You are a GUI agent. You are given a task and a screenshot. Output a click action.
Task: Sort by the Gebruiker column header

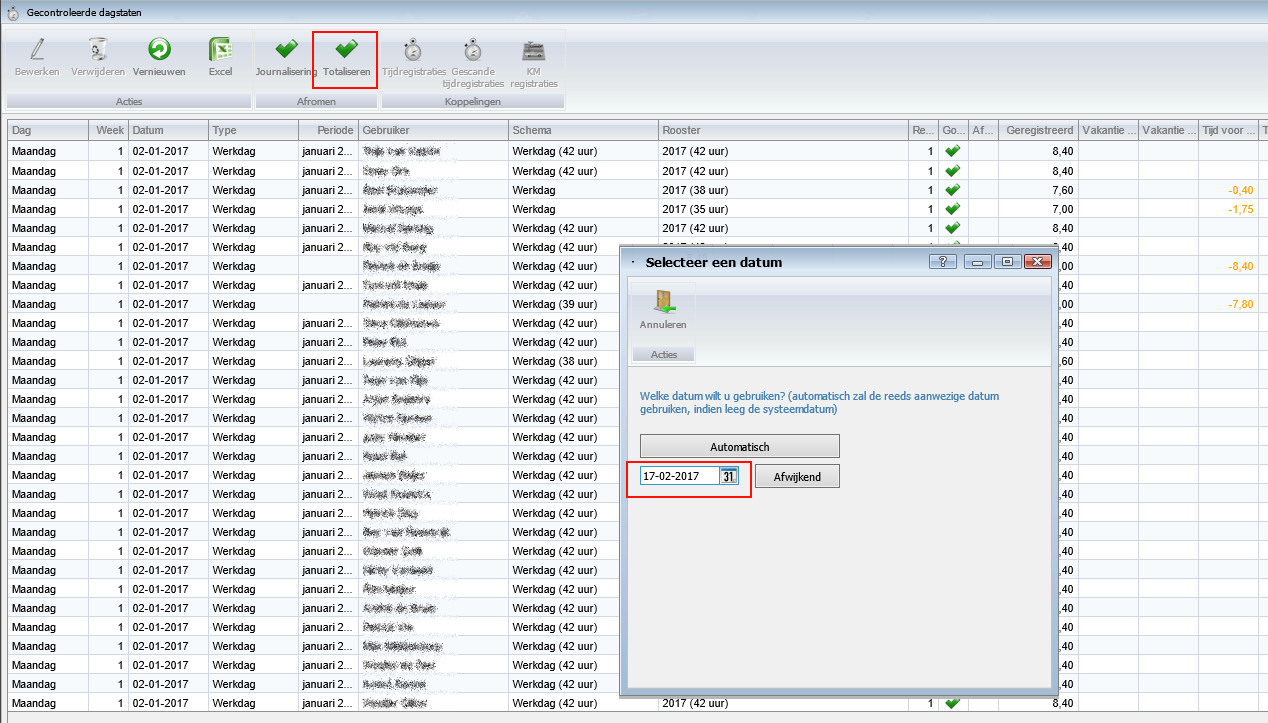point(432,130)
